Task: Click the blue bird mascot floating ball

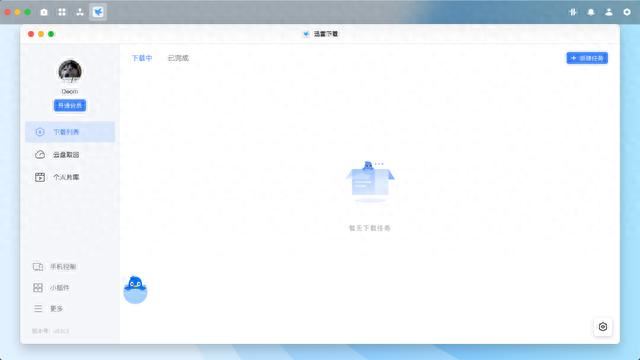Action: click(135, 290)
